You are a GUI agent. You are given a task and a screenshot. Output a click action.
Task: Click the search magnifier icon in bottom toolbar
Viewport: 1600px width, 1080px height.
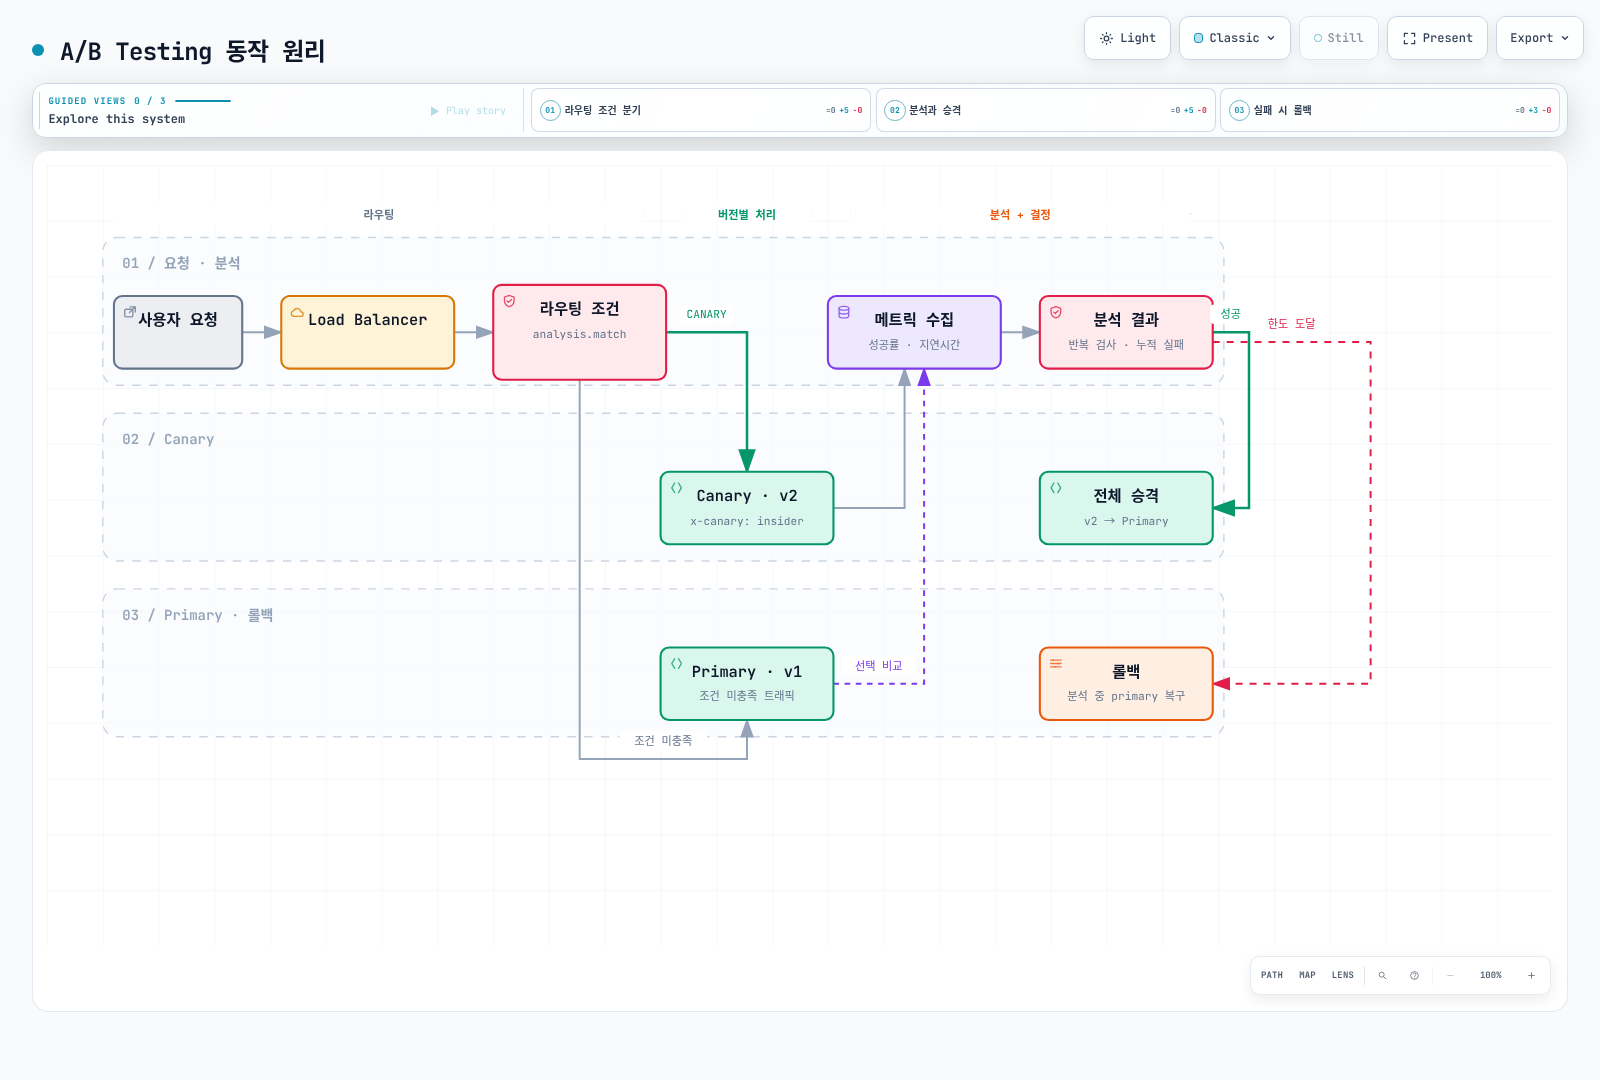coord(1382,975)
